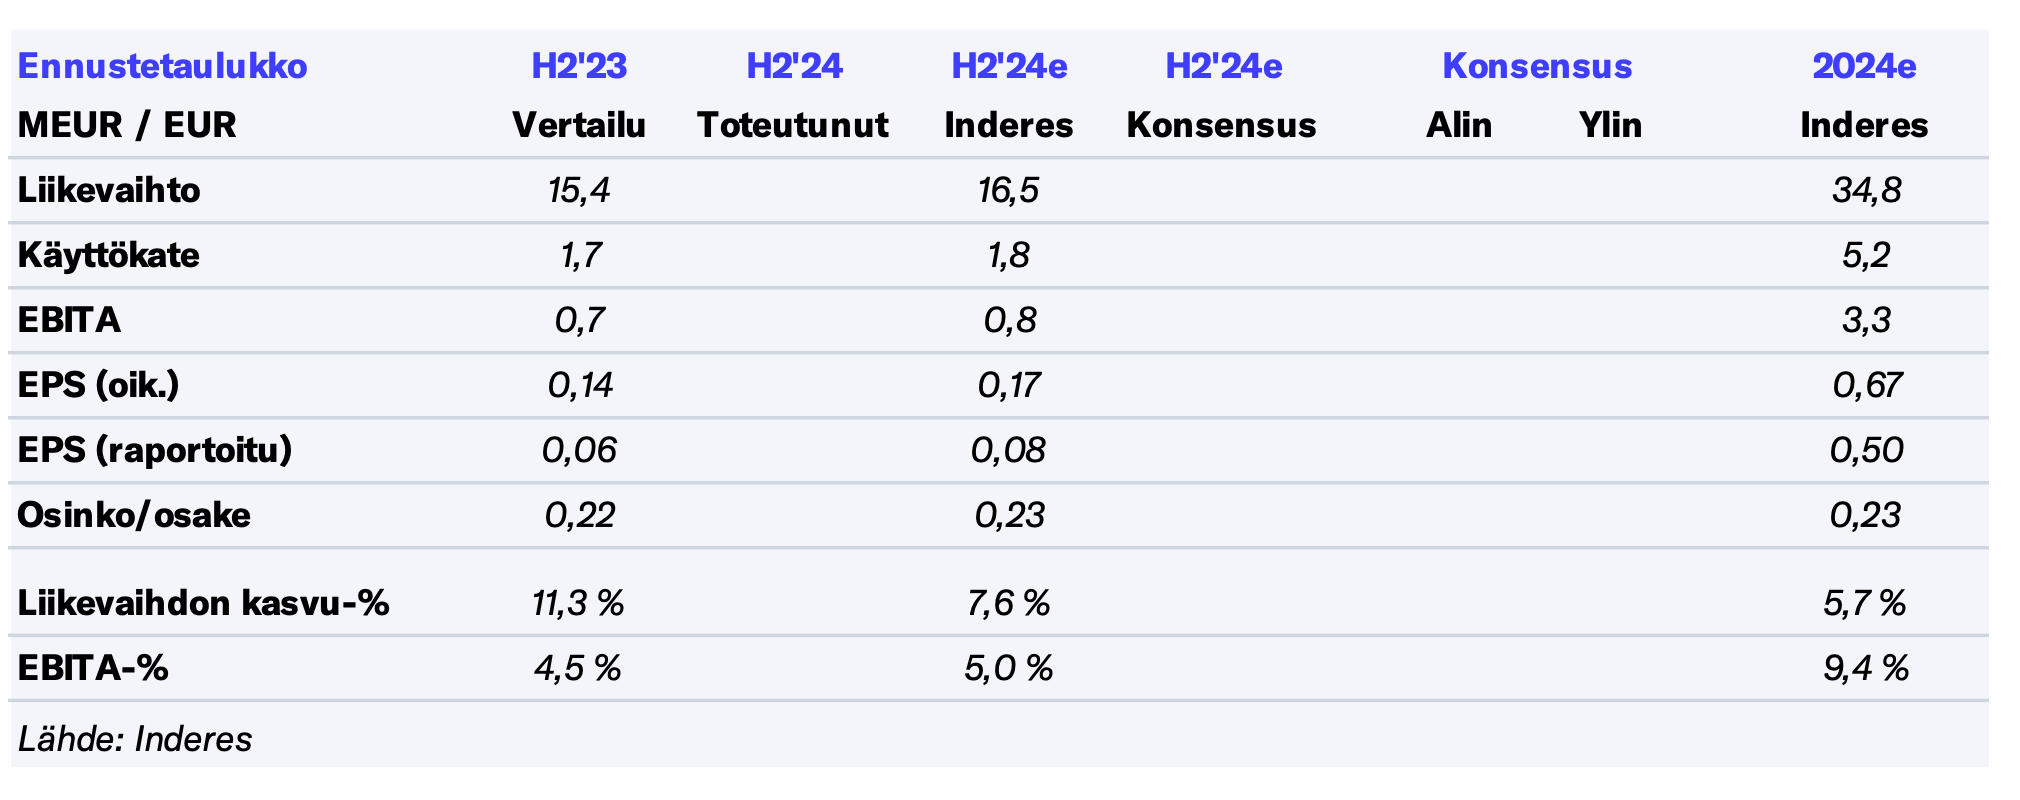Click the Vertailu subheader
This screenshot has height=800, width=2020.
579,125
